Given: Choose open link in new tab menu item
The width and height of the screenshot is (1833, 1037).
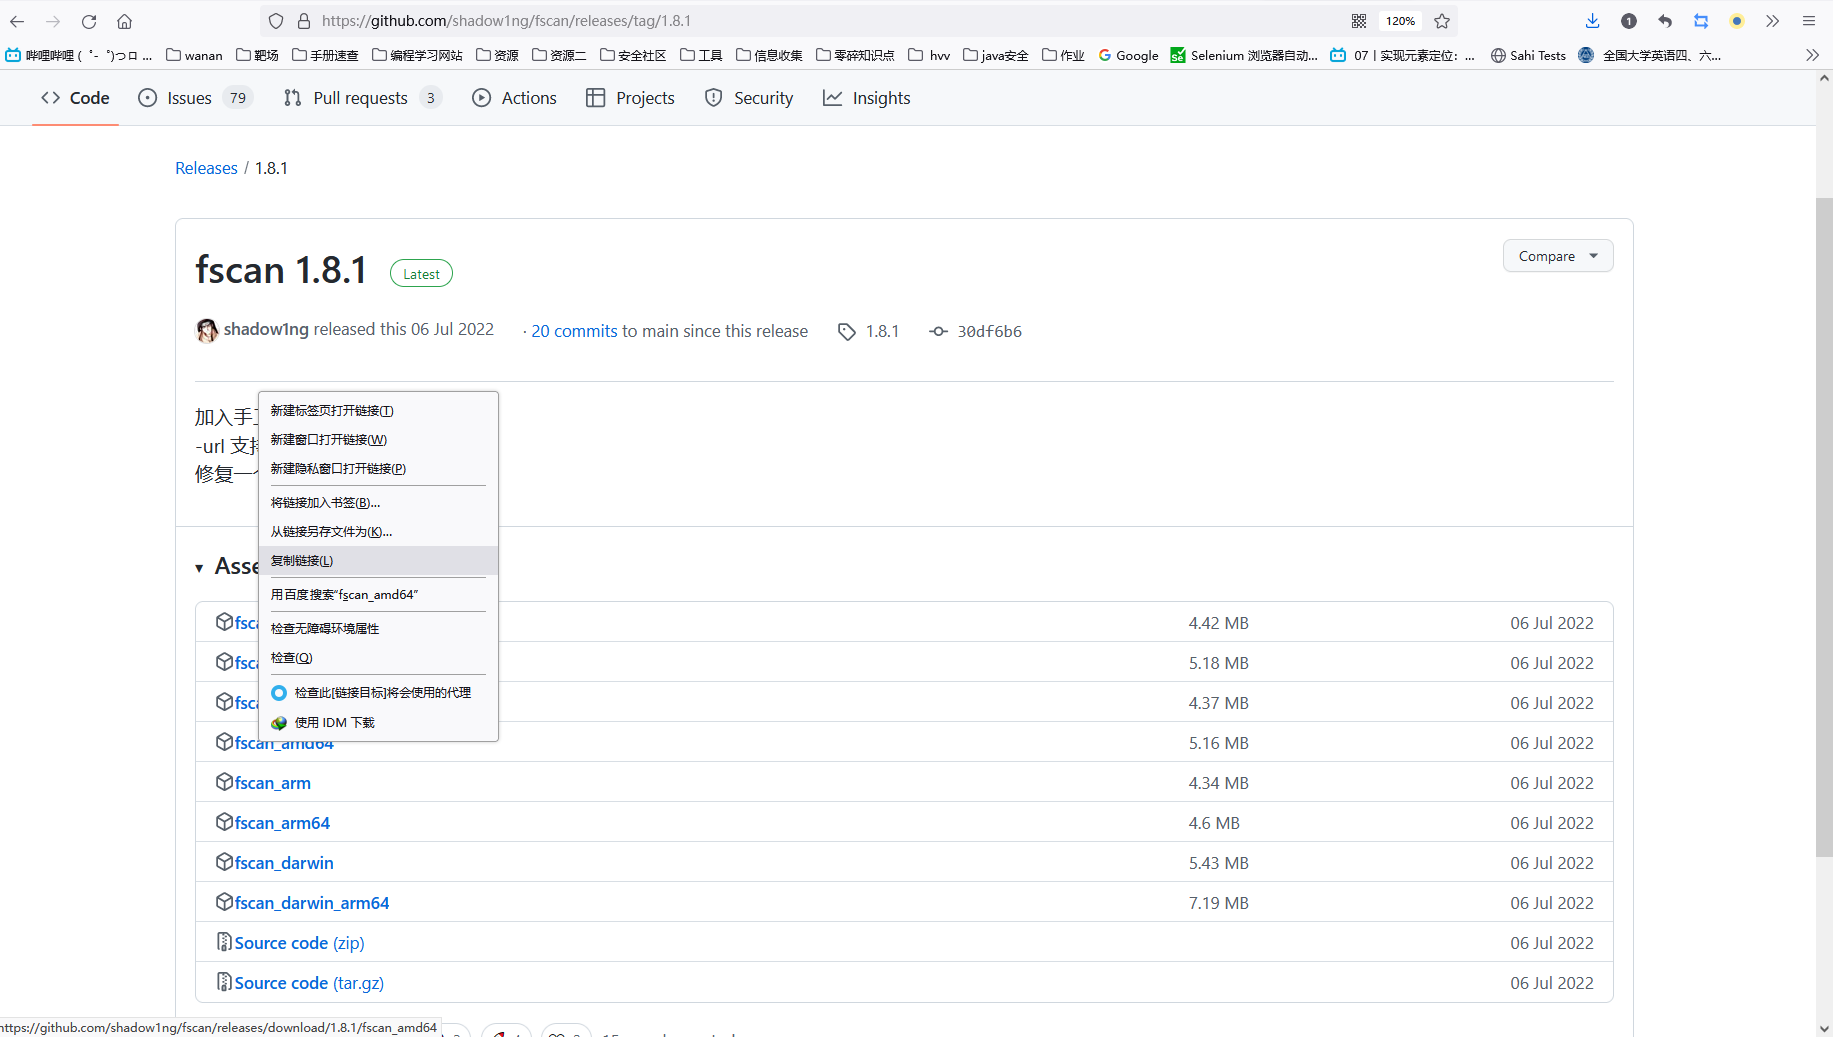Looking at the screenshot, I should point(378,411).
